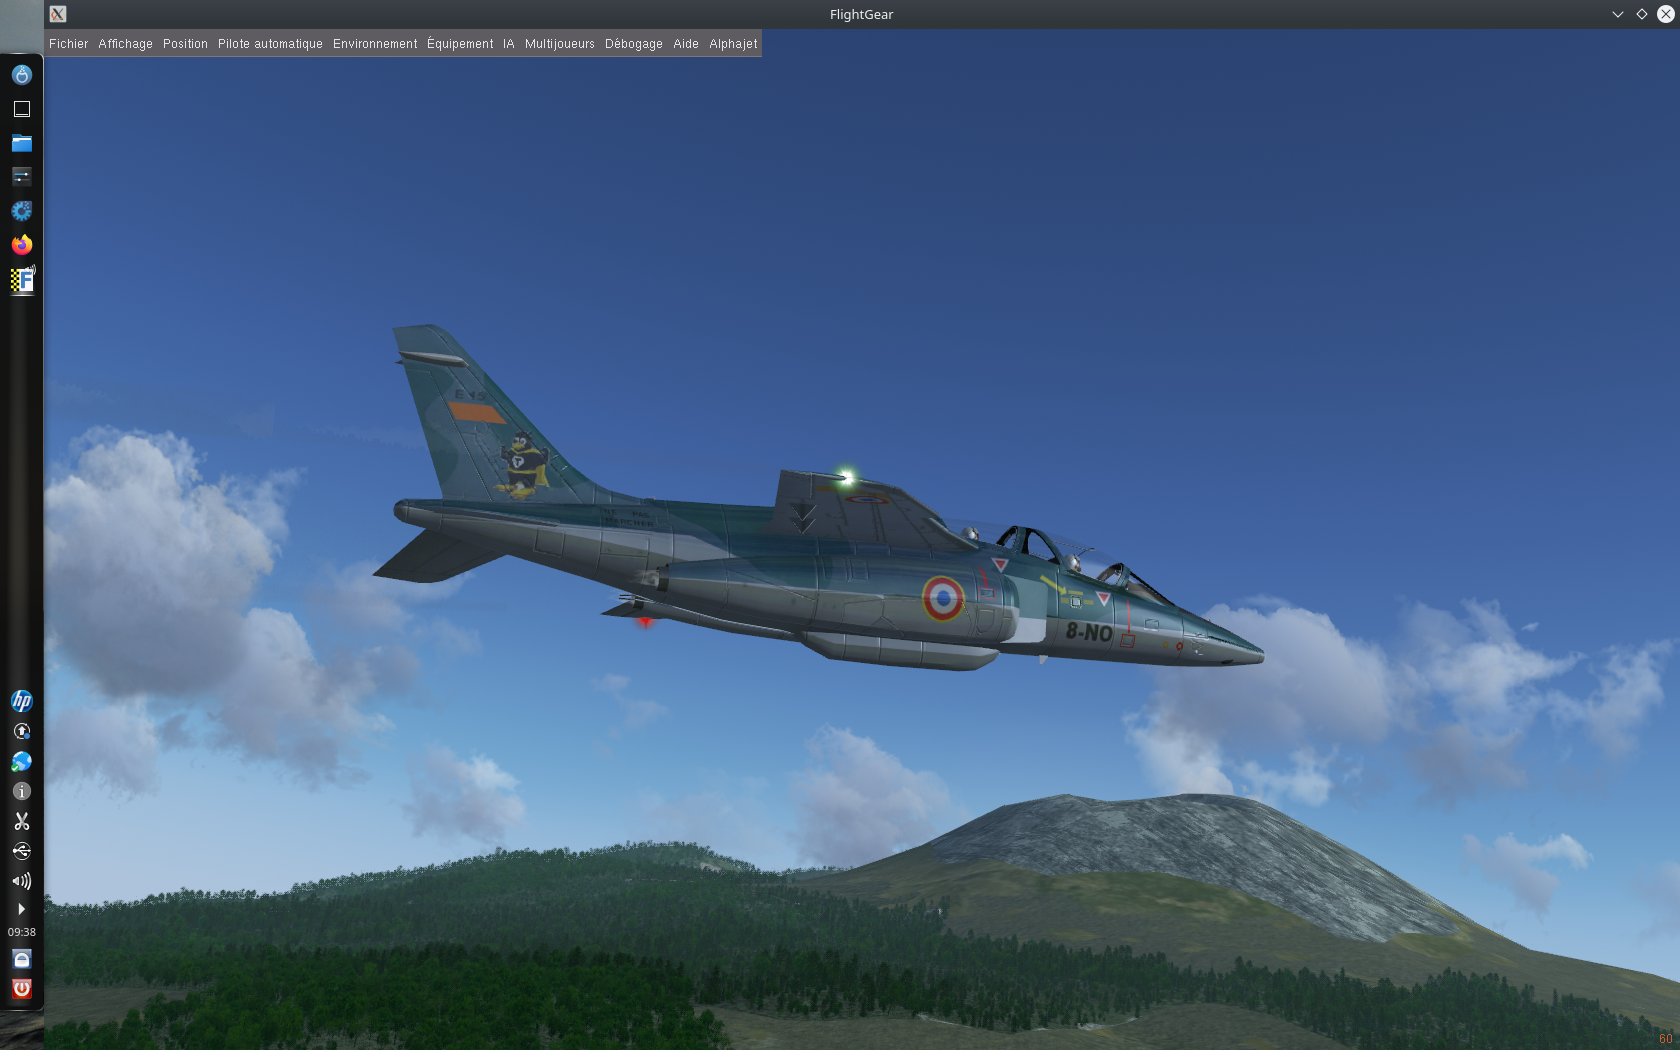Image resolution: width=1680 pixels, height=1050 pixels.
Task: Click the lock screen icon
Action: coord(21,959)
